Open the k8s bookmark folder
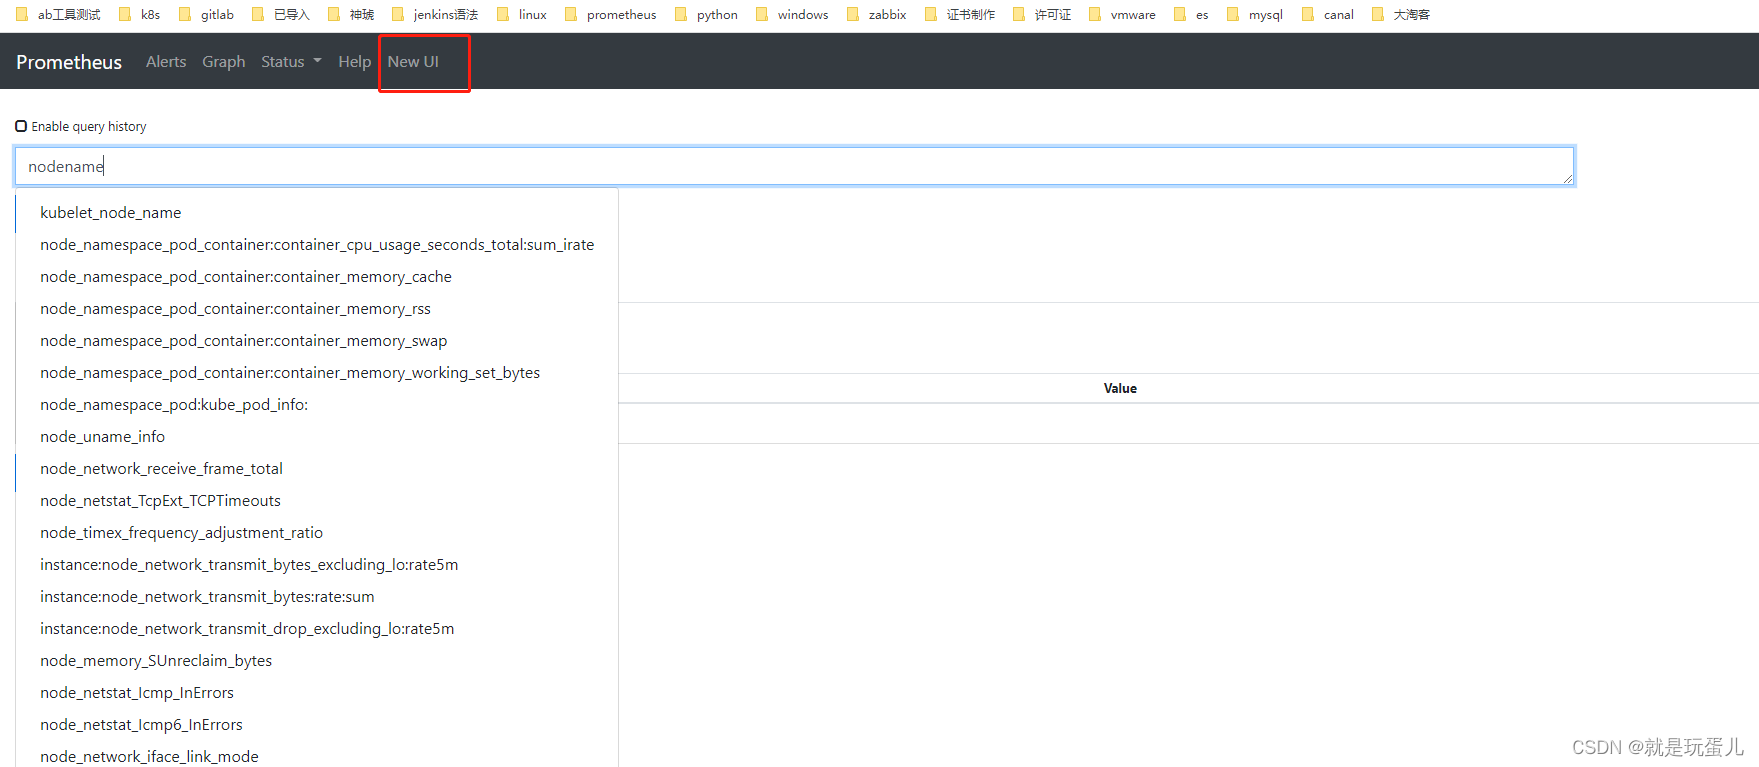Viewport: 1759px width, 767px height. (x=139, y=14)
